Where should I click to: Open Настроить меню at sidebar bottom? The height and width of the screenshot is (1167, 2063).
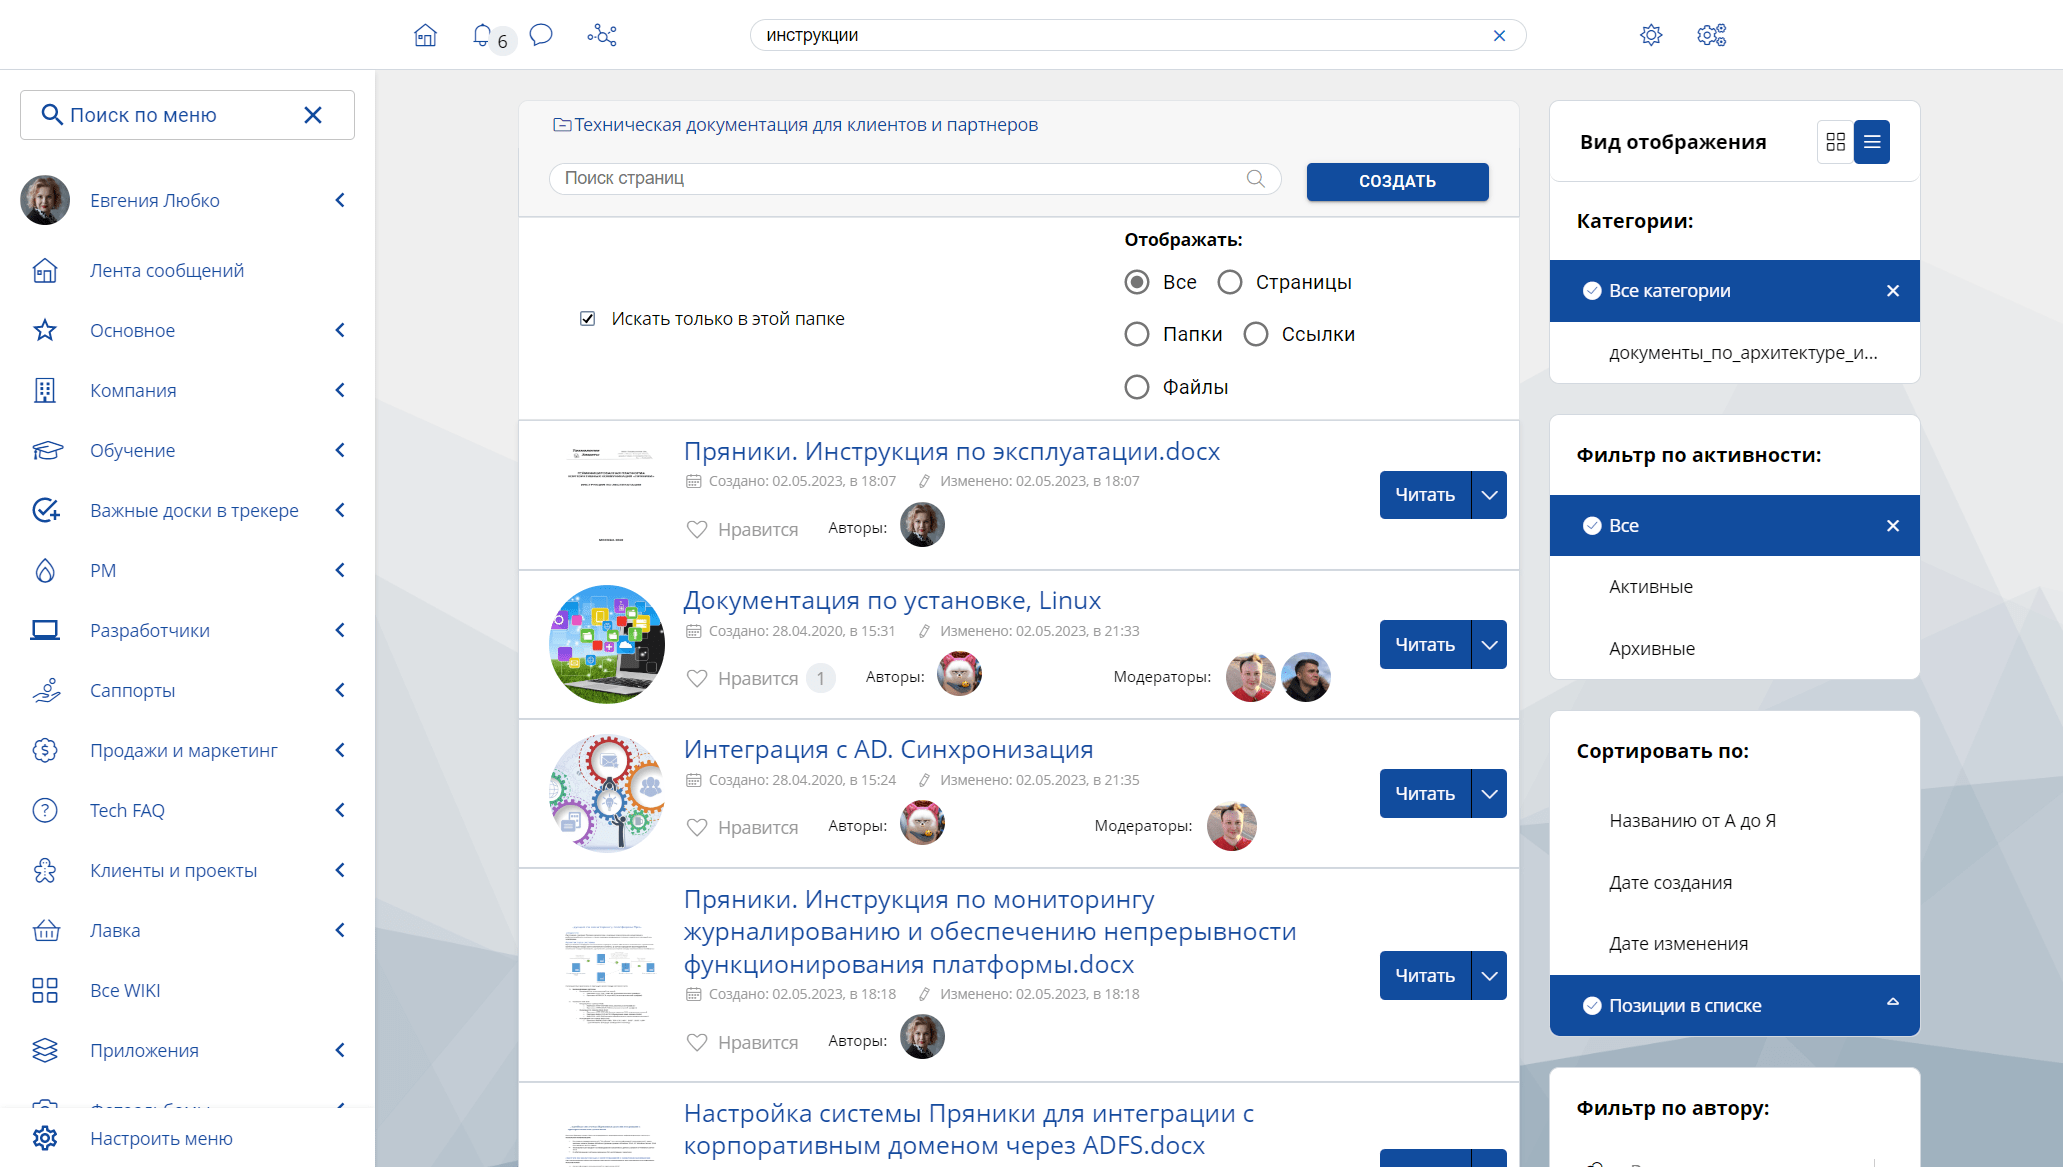tap(161, 1138)
